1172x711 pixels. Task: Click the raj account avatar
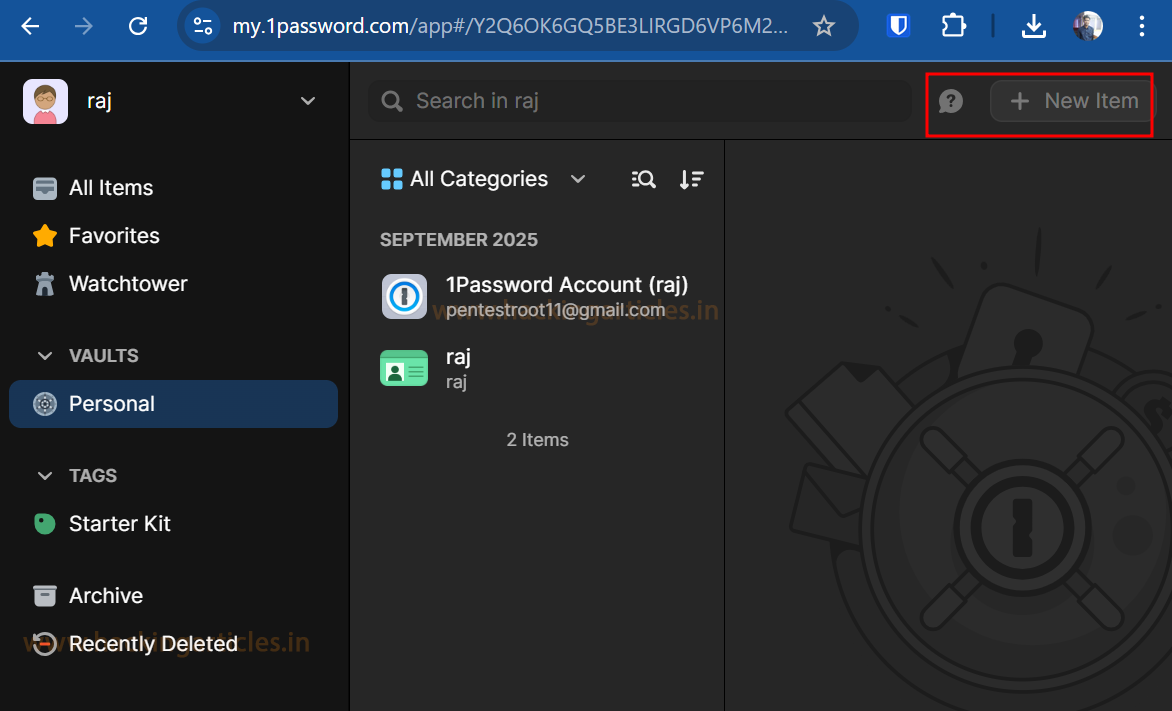46,101
